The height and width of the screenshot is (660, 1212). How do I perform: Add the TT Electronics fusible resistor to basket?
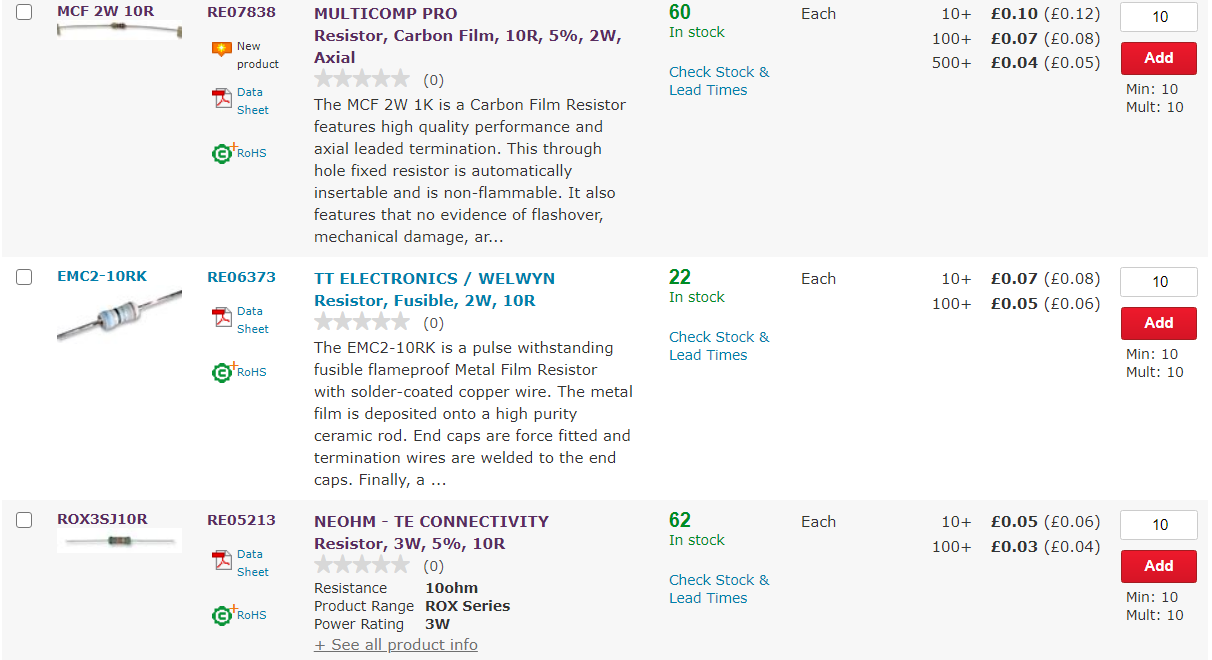[x=1159, y=323]
